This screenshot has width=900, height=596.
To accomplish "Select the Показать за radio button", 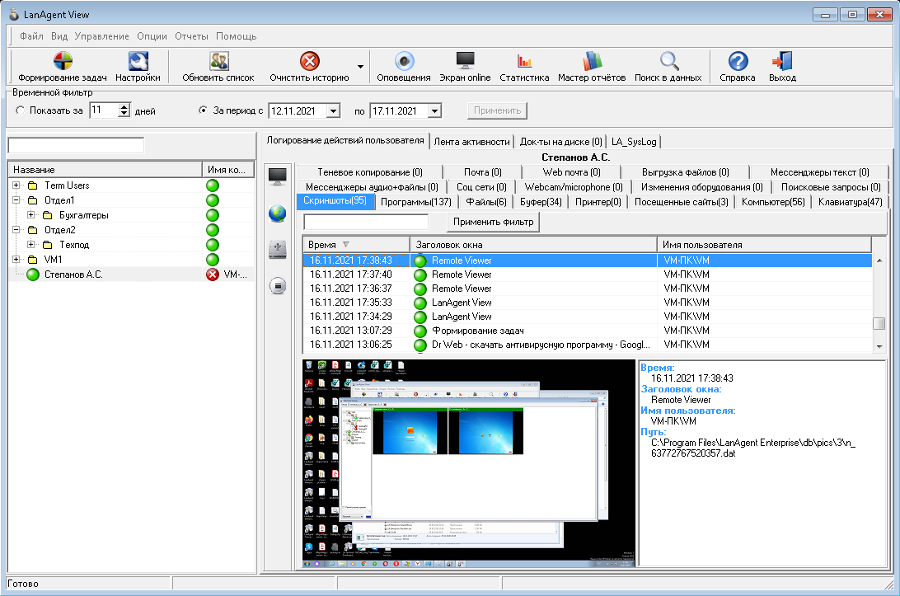I will 21,111.
